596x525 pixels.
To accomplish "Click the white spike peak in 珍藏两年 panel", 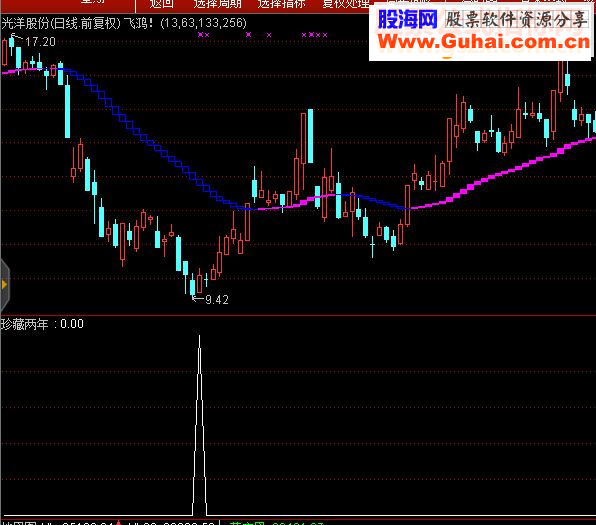I will 200,337.
